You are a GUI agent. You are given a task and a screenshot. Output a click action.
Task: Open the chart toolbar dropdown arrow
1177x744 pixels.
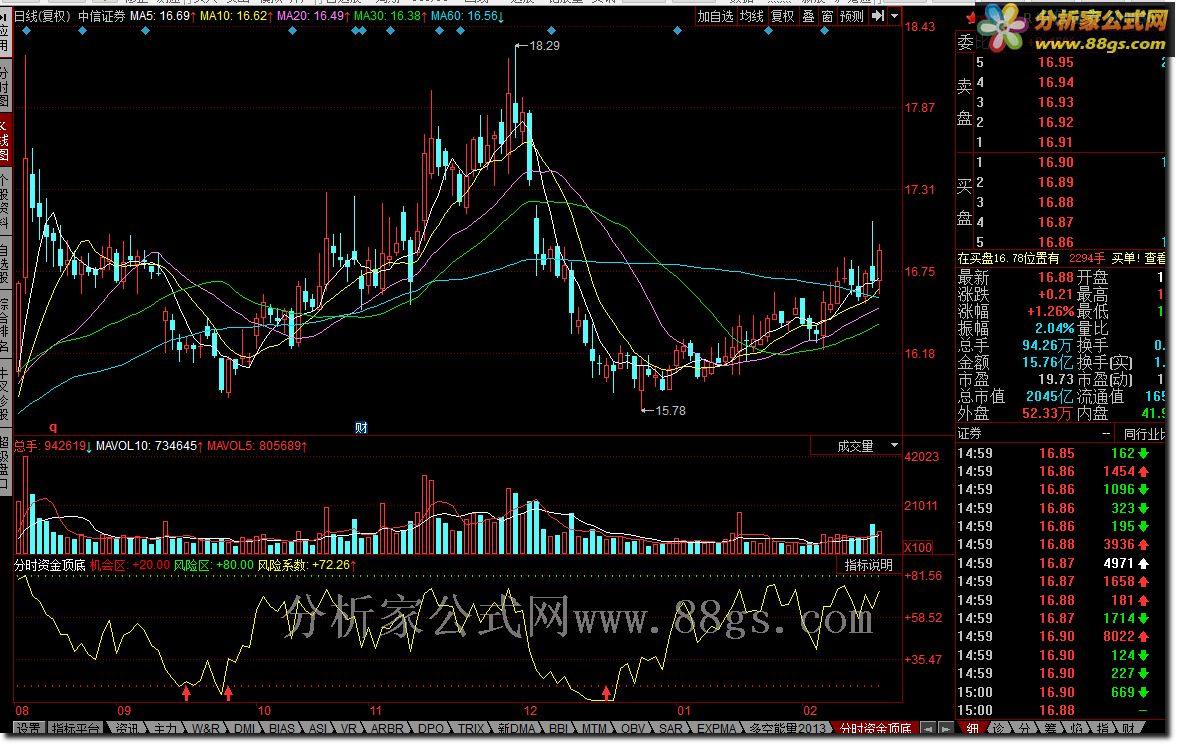[894, 16]
